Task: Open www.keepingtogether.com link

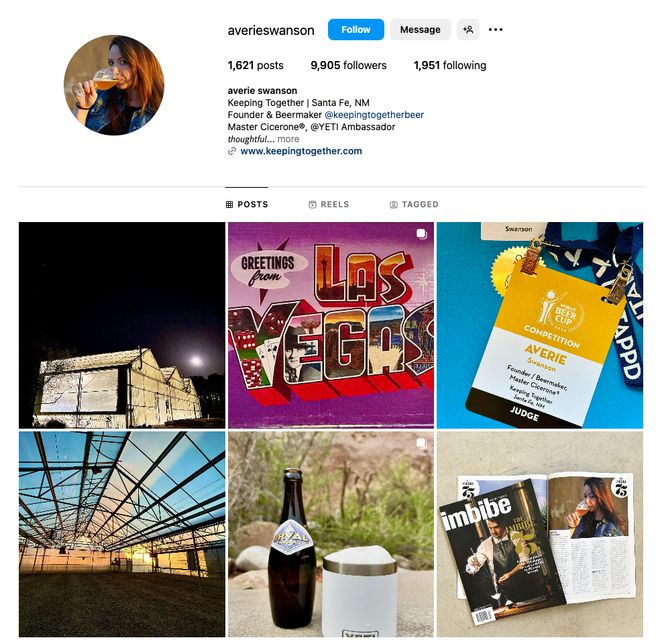Action: pos(301,151)
